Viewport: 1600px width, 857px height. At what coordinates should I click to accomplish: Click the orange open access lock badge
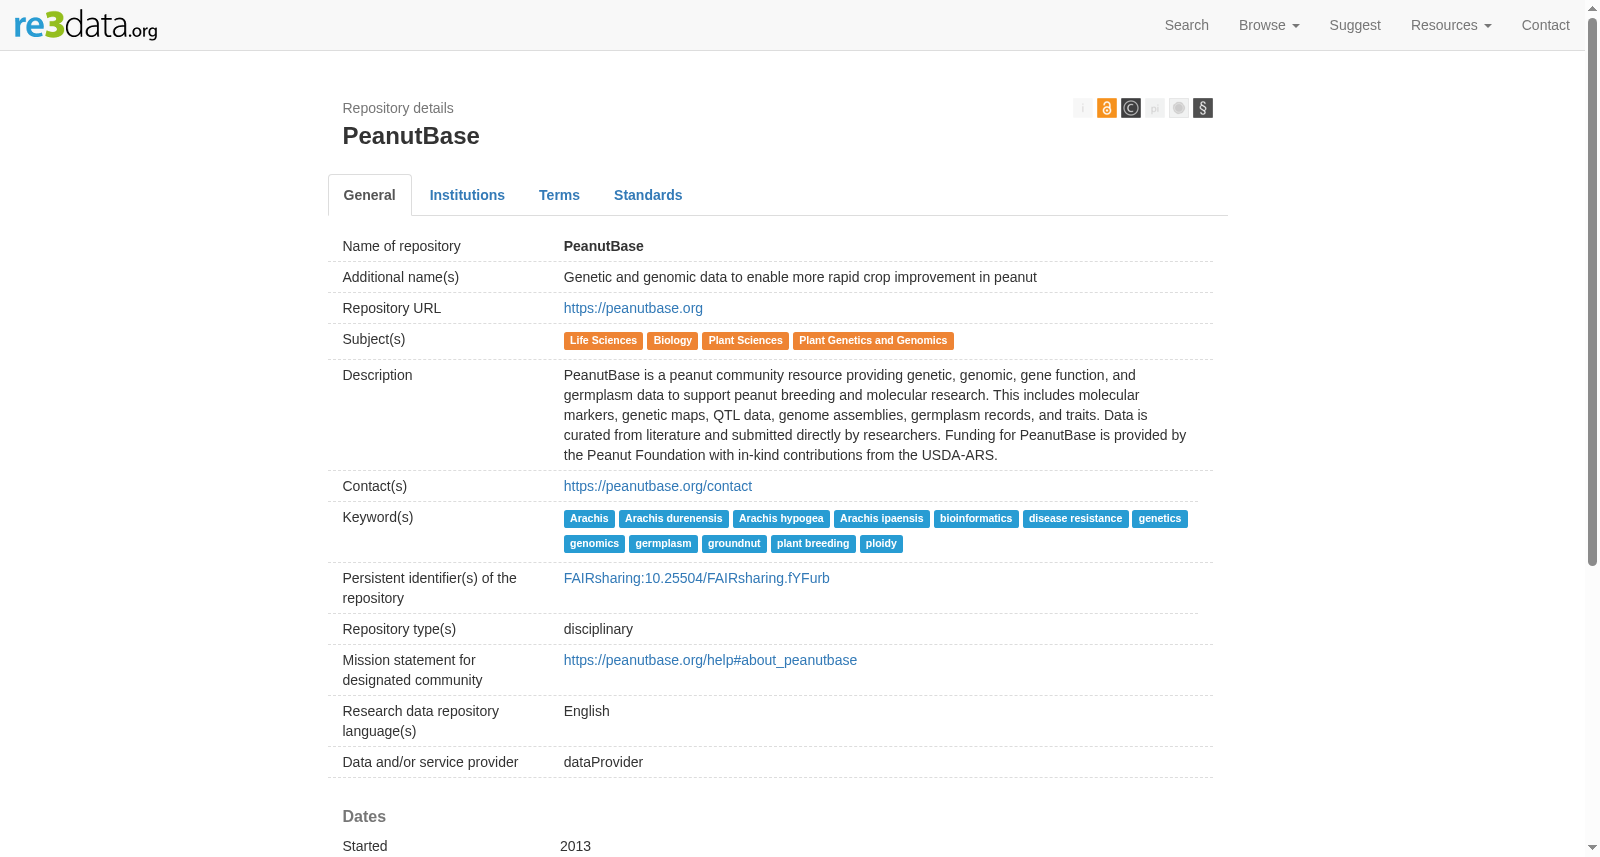(1107, 108)
